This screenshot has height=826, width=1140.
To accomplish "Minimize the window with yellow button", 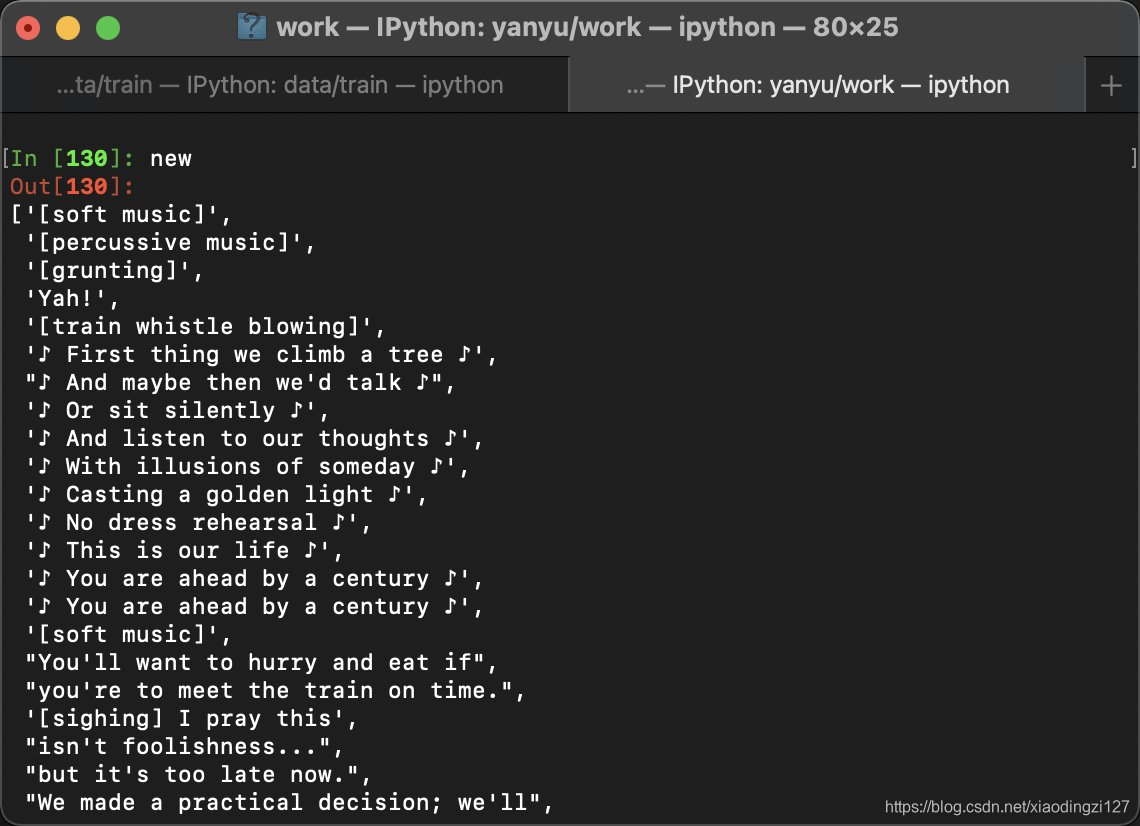I will pyautogui.click(x=68, y=28).
